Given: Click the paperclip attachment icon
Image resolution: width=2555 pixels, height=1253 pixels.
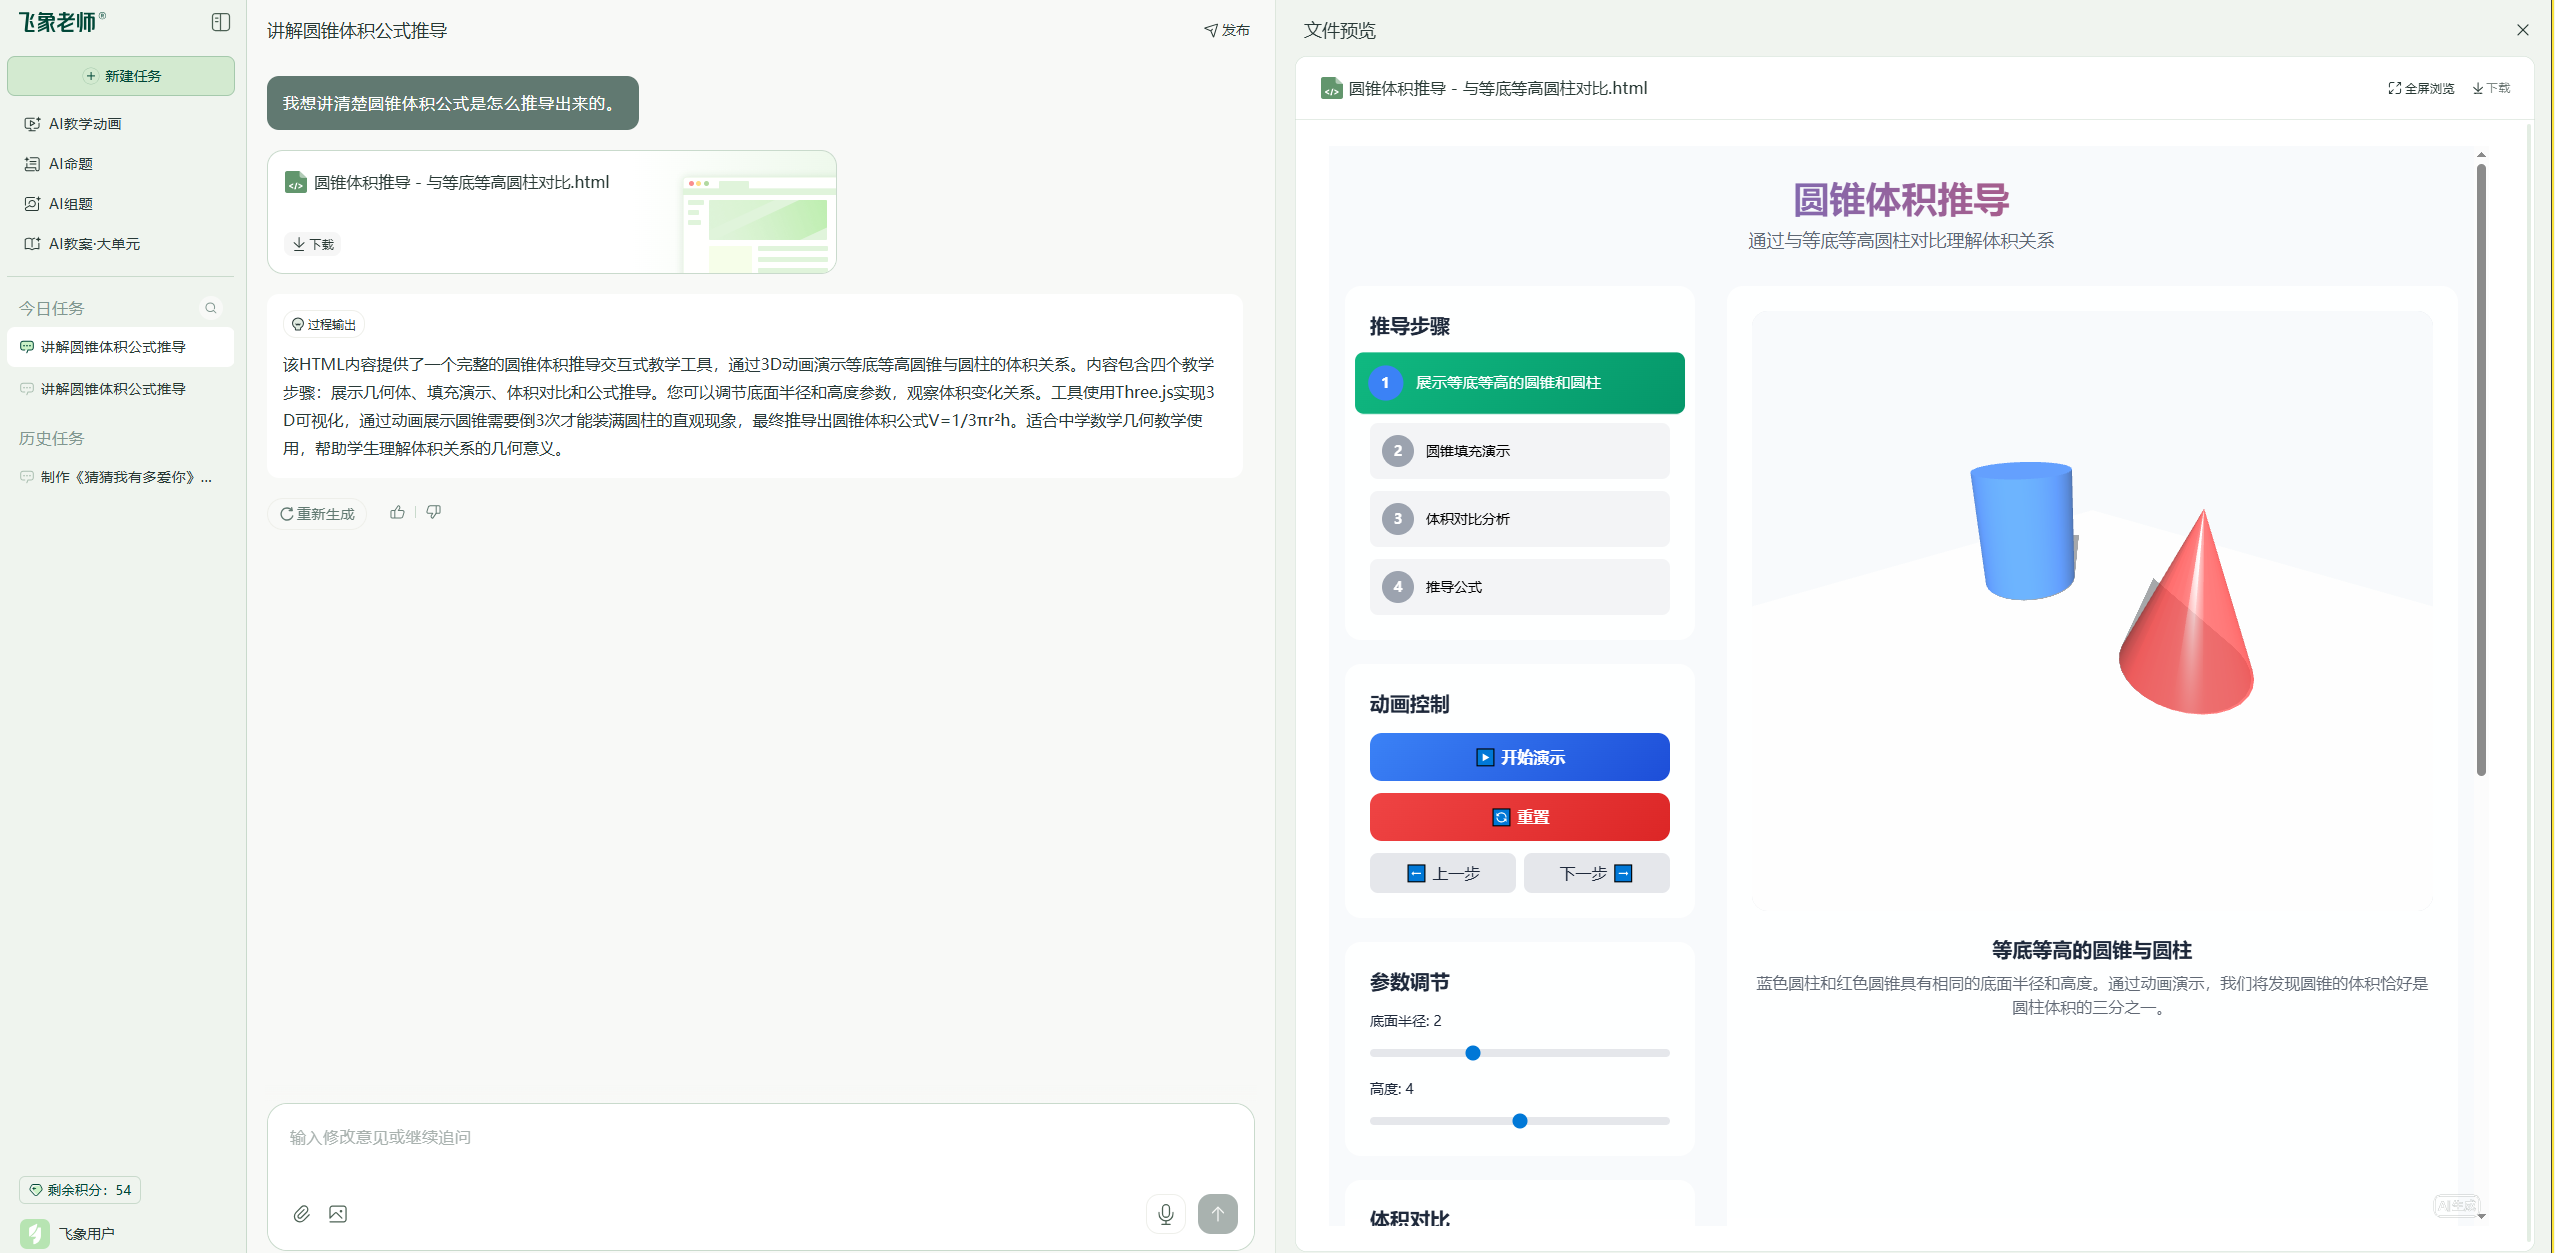Looking at the screenshot, I should point(301,1214).
